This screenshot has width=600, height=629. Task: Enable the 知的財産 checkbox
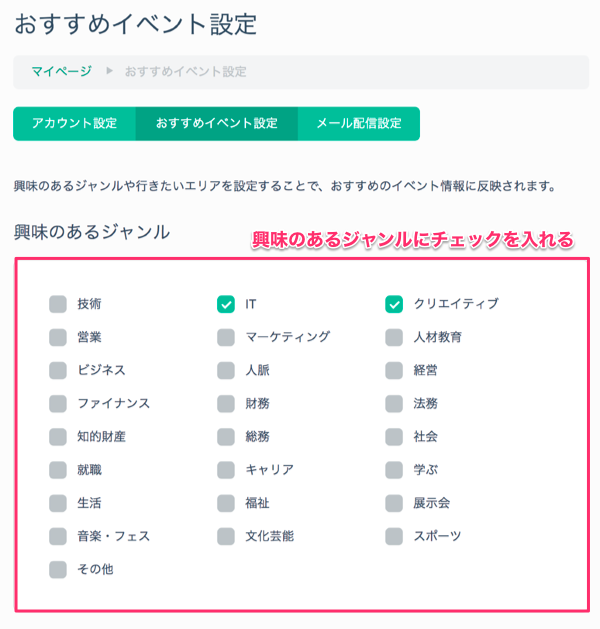pyautogui.click(x=58, y=436)
